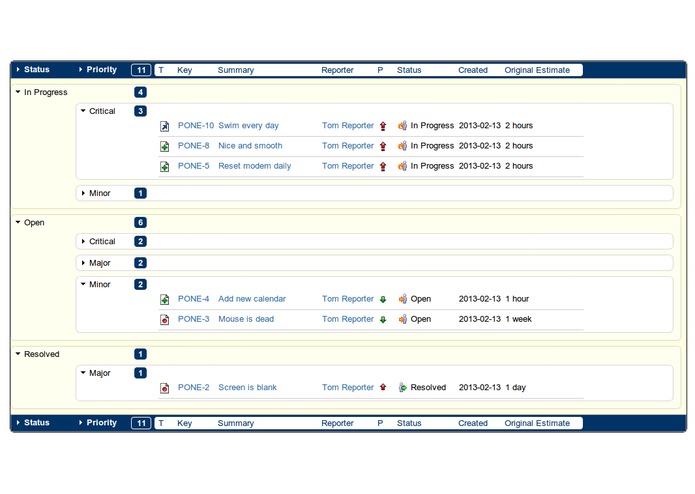Image resolution: width=695 pixels, height=494 pixels.
Task: Click the total count badge 11 at top
Action: point(141,70)
